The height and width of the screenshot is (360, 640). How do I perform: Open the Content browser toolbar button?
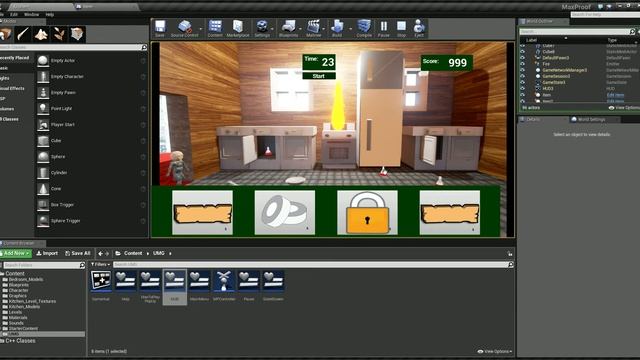pos(215,29)
